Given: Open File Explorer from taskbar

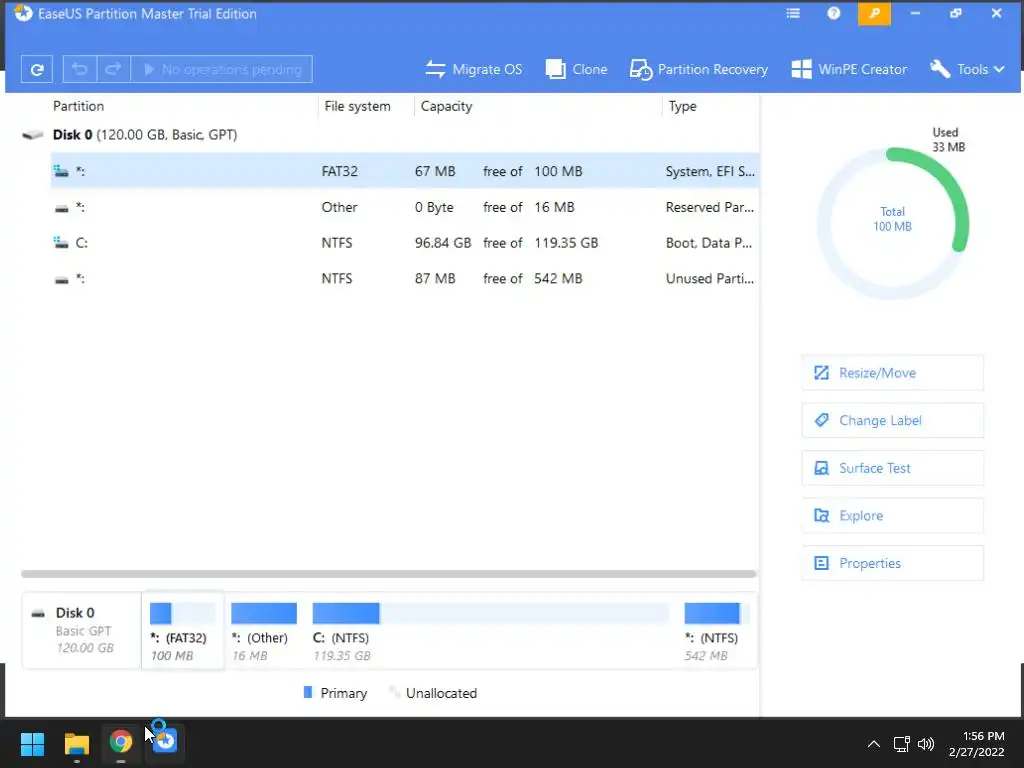Looking at the screenshot, I should 76,743.
